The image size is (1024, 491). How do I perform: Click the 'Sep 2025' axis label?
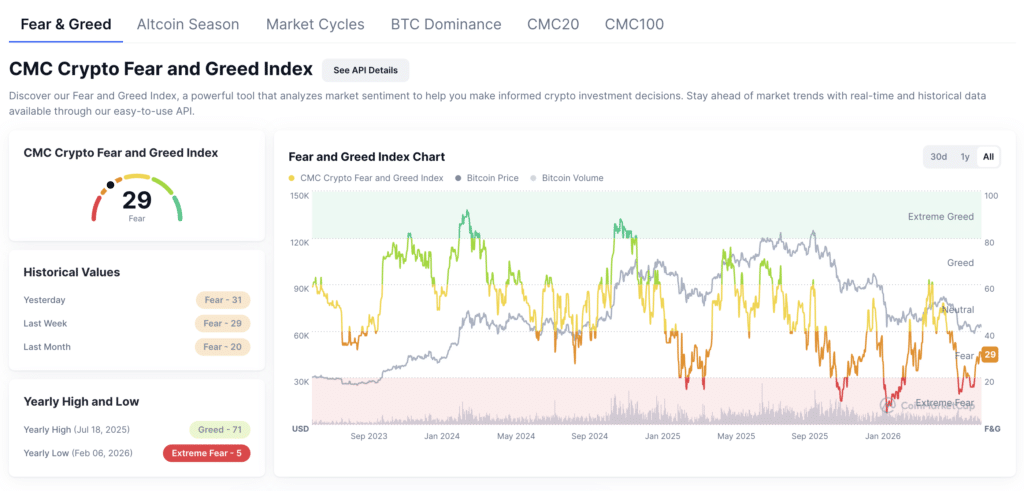(x=810, y=436)
